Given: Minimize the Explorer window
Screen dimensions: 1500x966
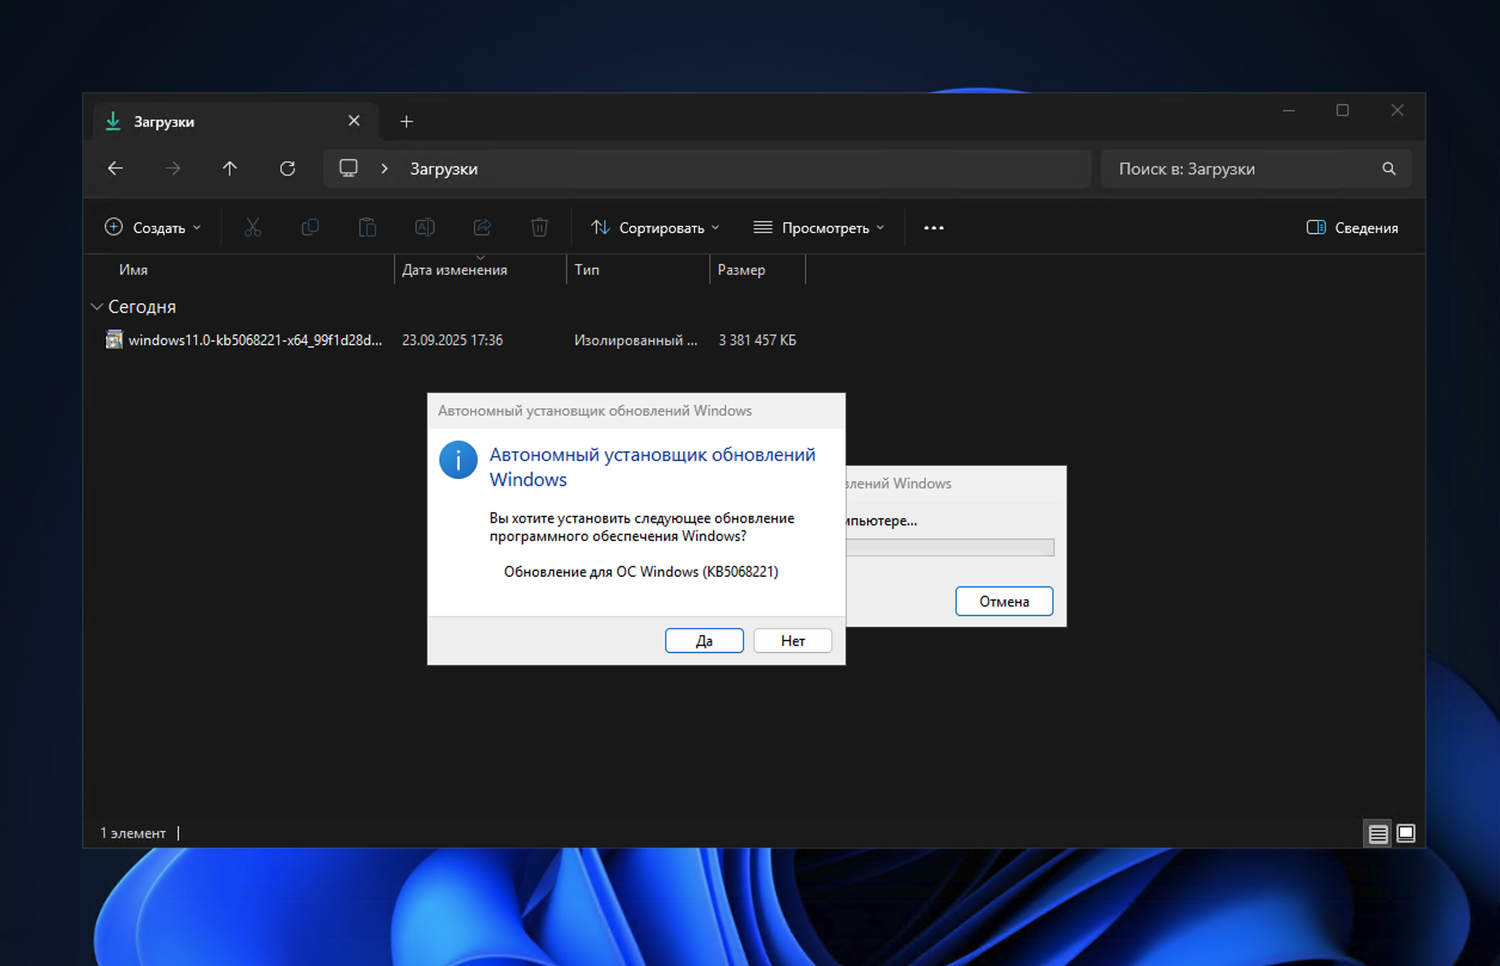Looking at the screenshot, I should pyautogui.click(x=1289, y=110).
